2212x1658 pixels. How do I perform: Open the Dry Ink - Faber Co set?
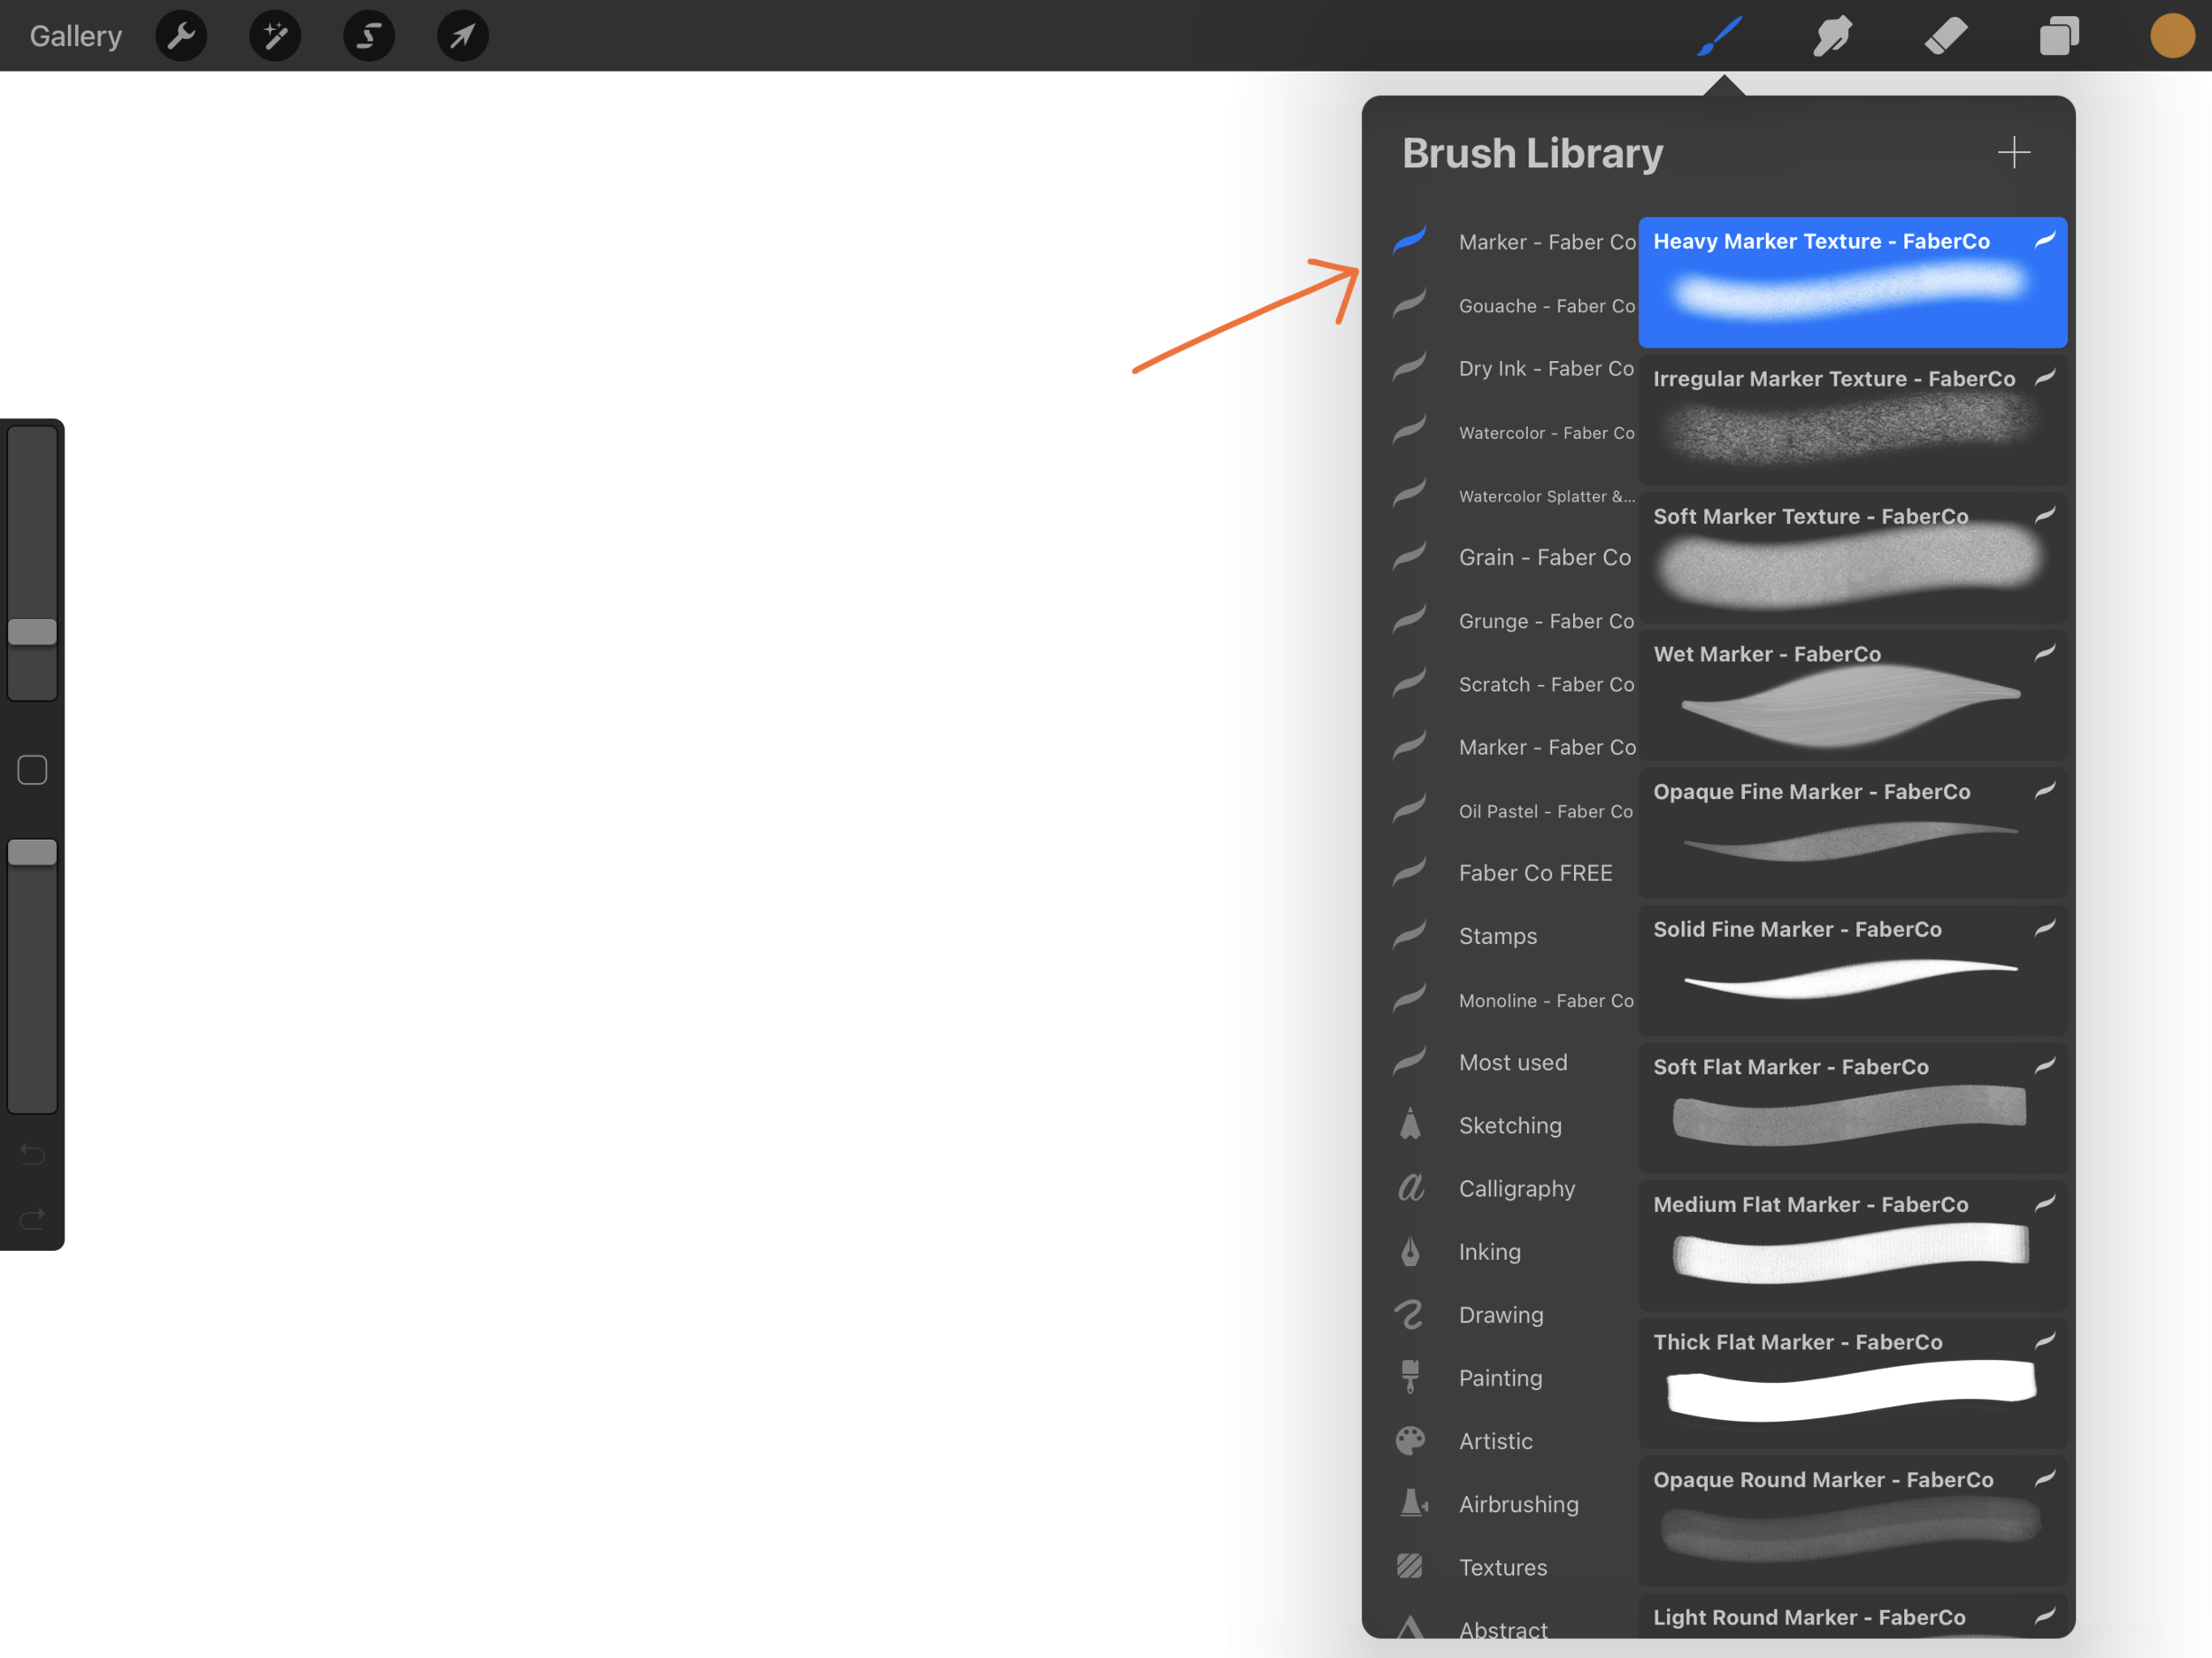(x=1513, y=369)
